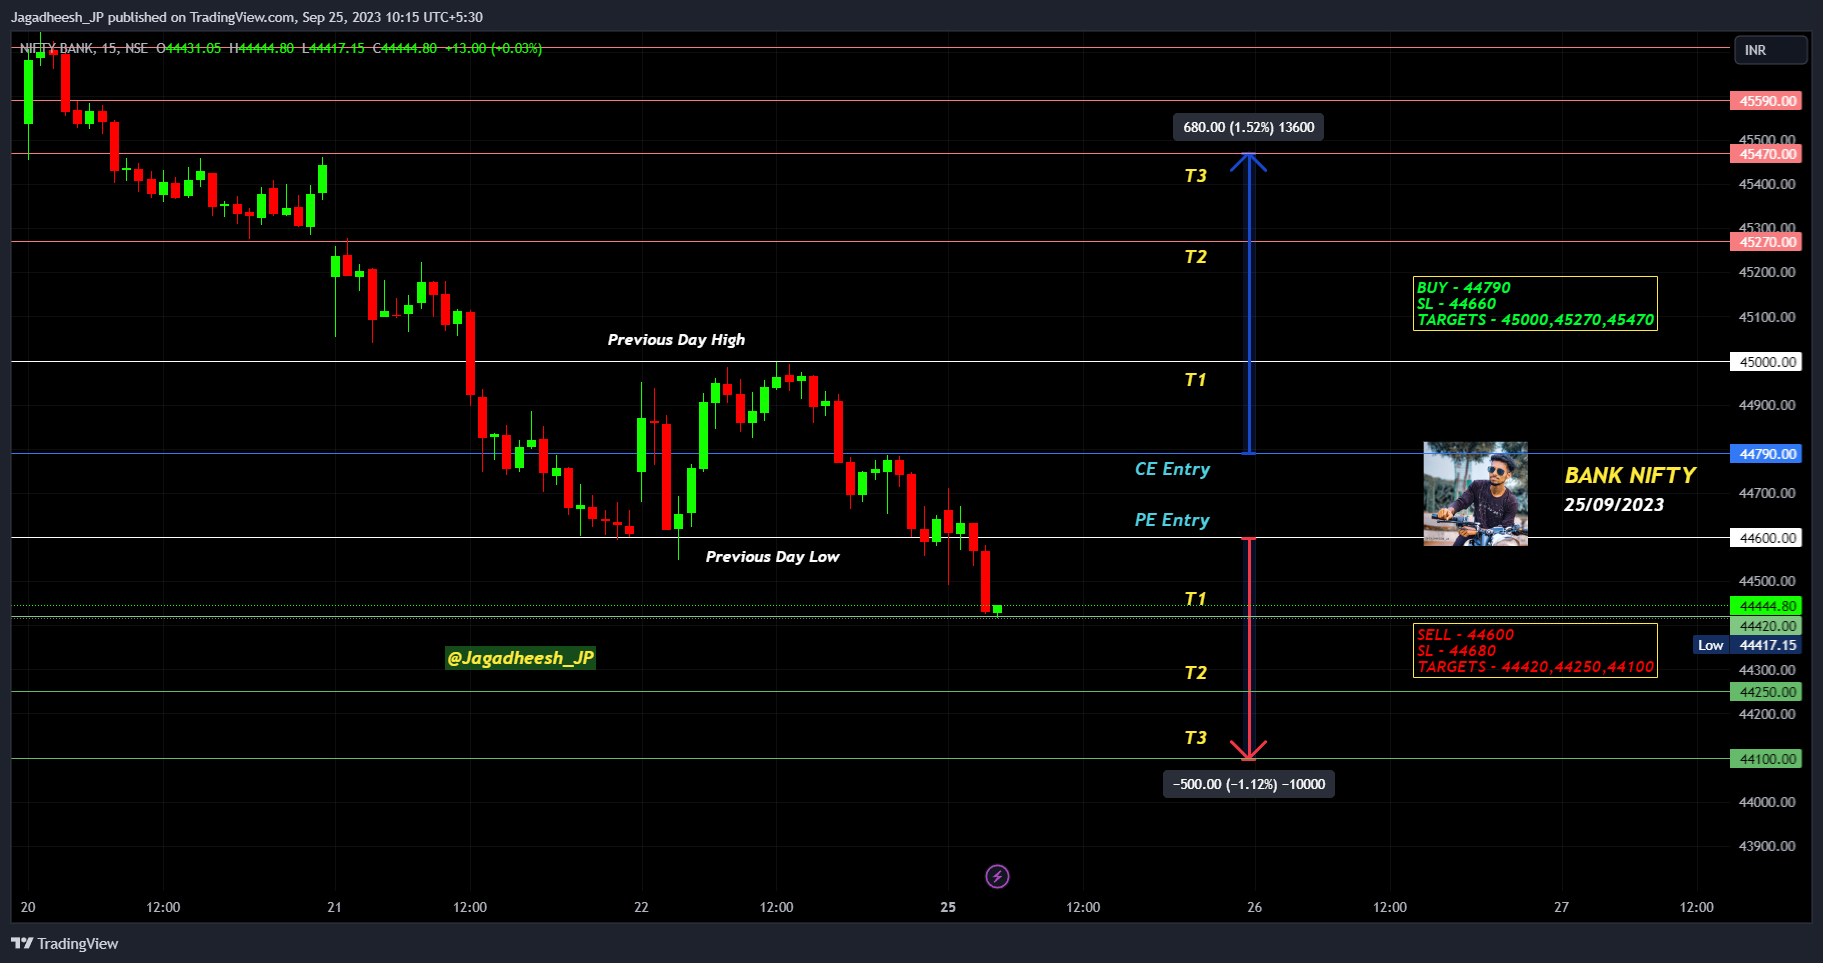Select the NIFTY BANK, 15, NSE symbol legend
The width and height of the screenshot is (1823, 963).
click(x=84, y=48)
